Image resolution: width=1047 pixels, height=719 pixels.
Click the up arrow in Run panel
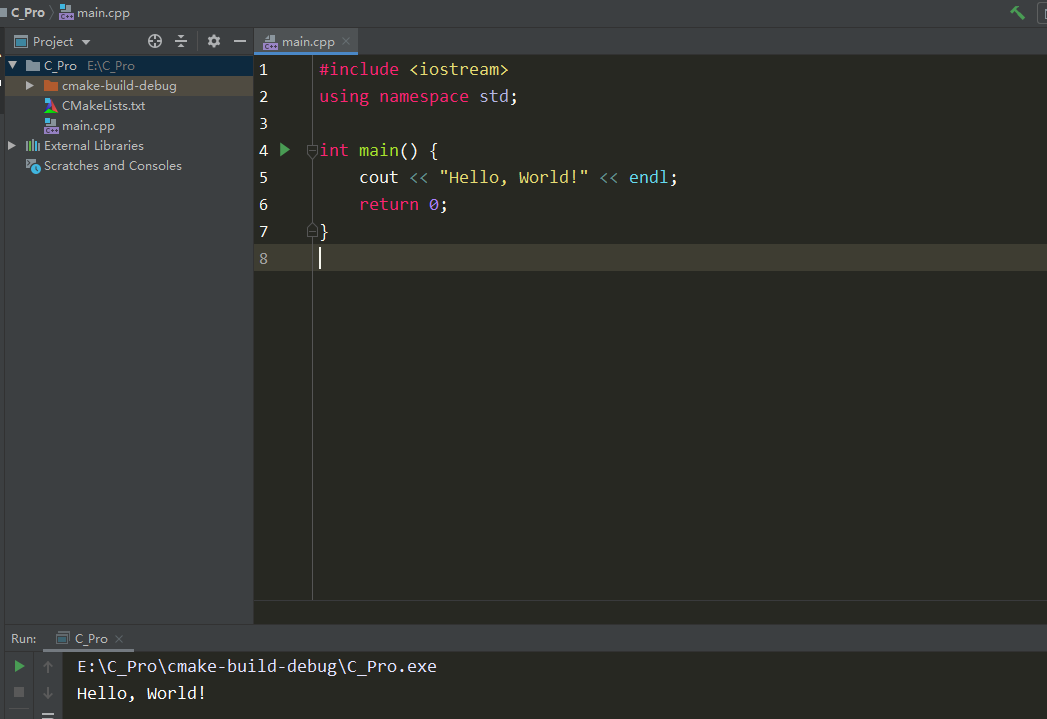pos(47,666)
